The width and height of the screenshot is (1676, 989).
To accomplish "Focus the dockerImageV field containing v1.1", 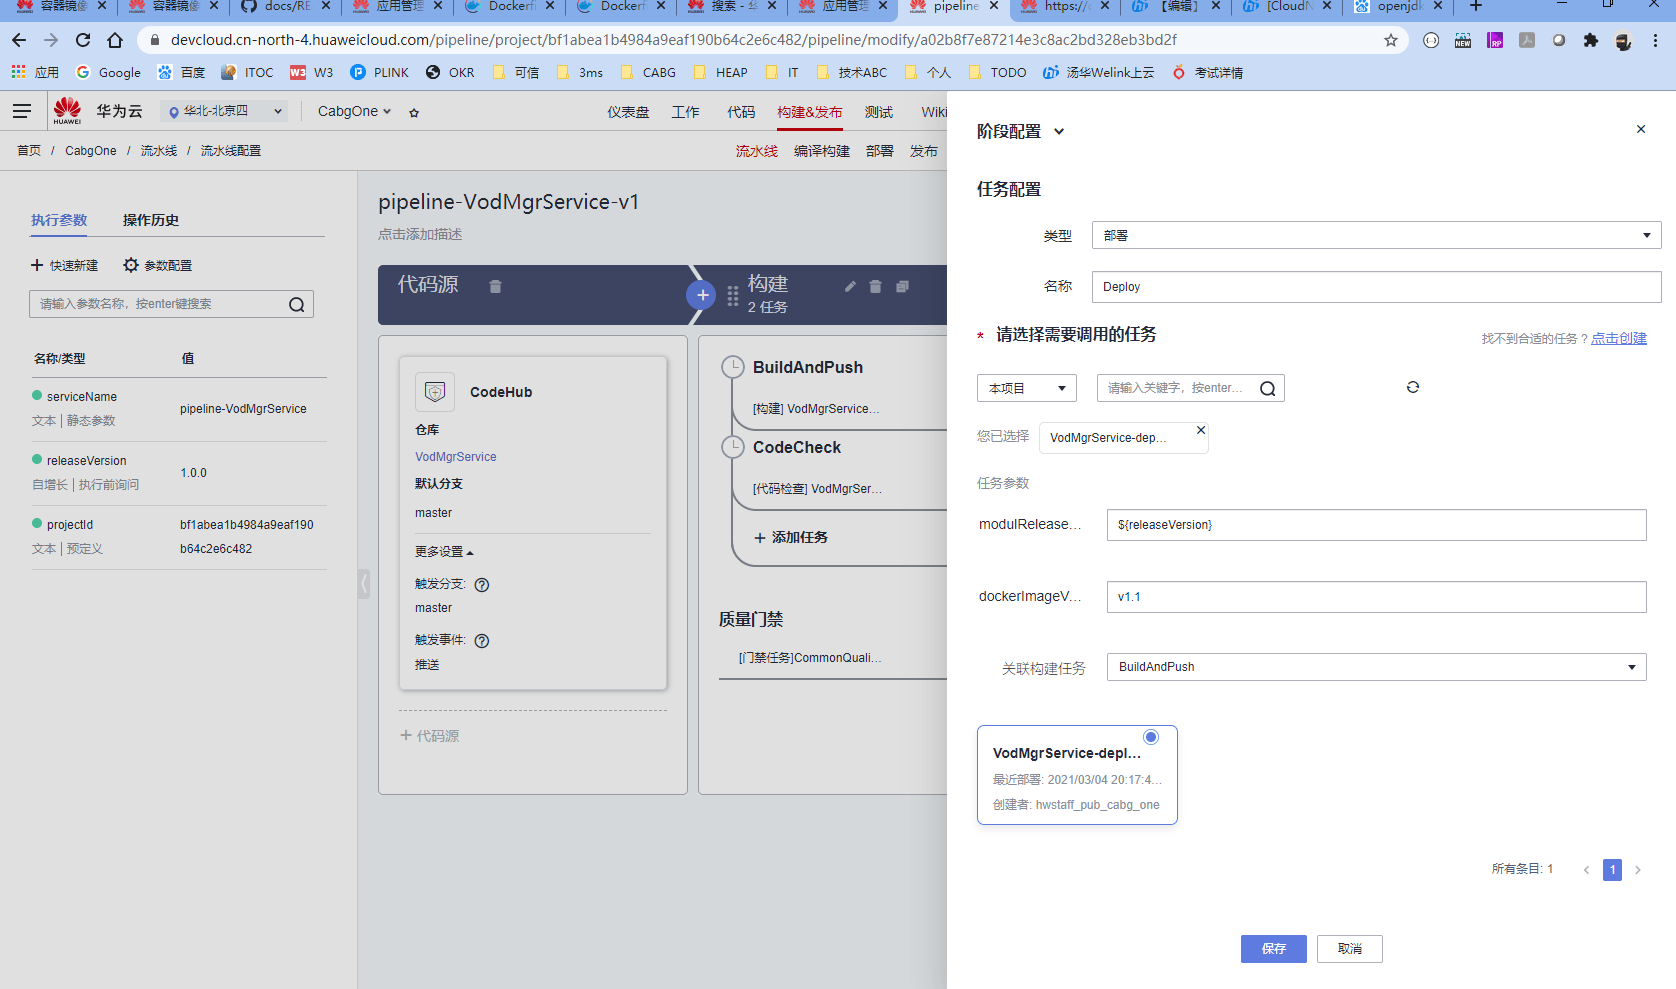I will pos(1376,597).
